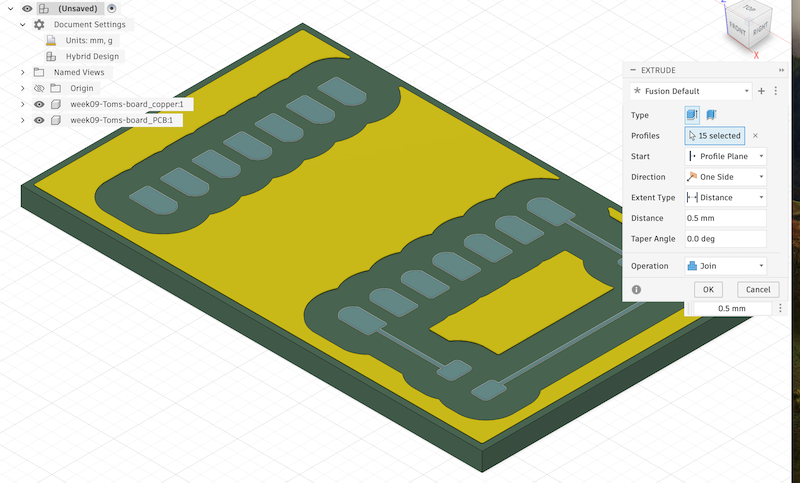This screenshot has width=800, height=483.
Task: Click the TOP face of the ViewCube
Action: (x=748, y=8)
